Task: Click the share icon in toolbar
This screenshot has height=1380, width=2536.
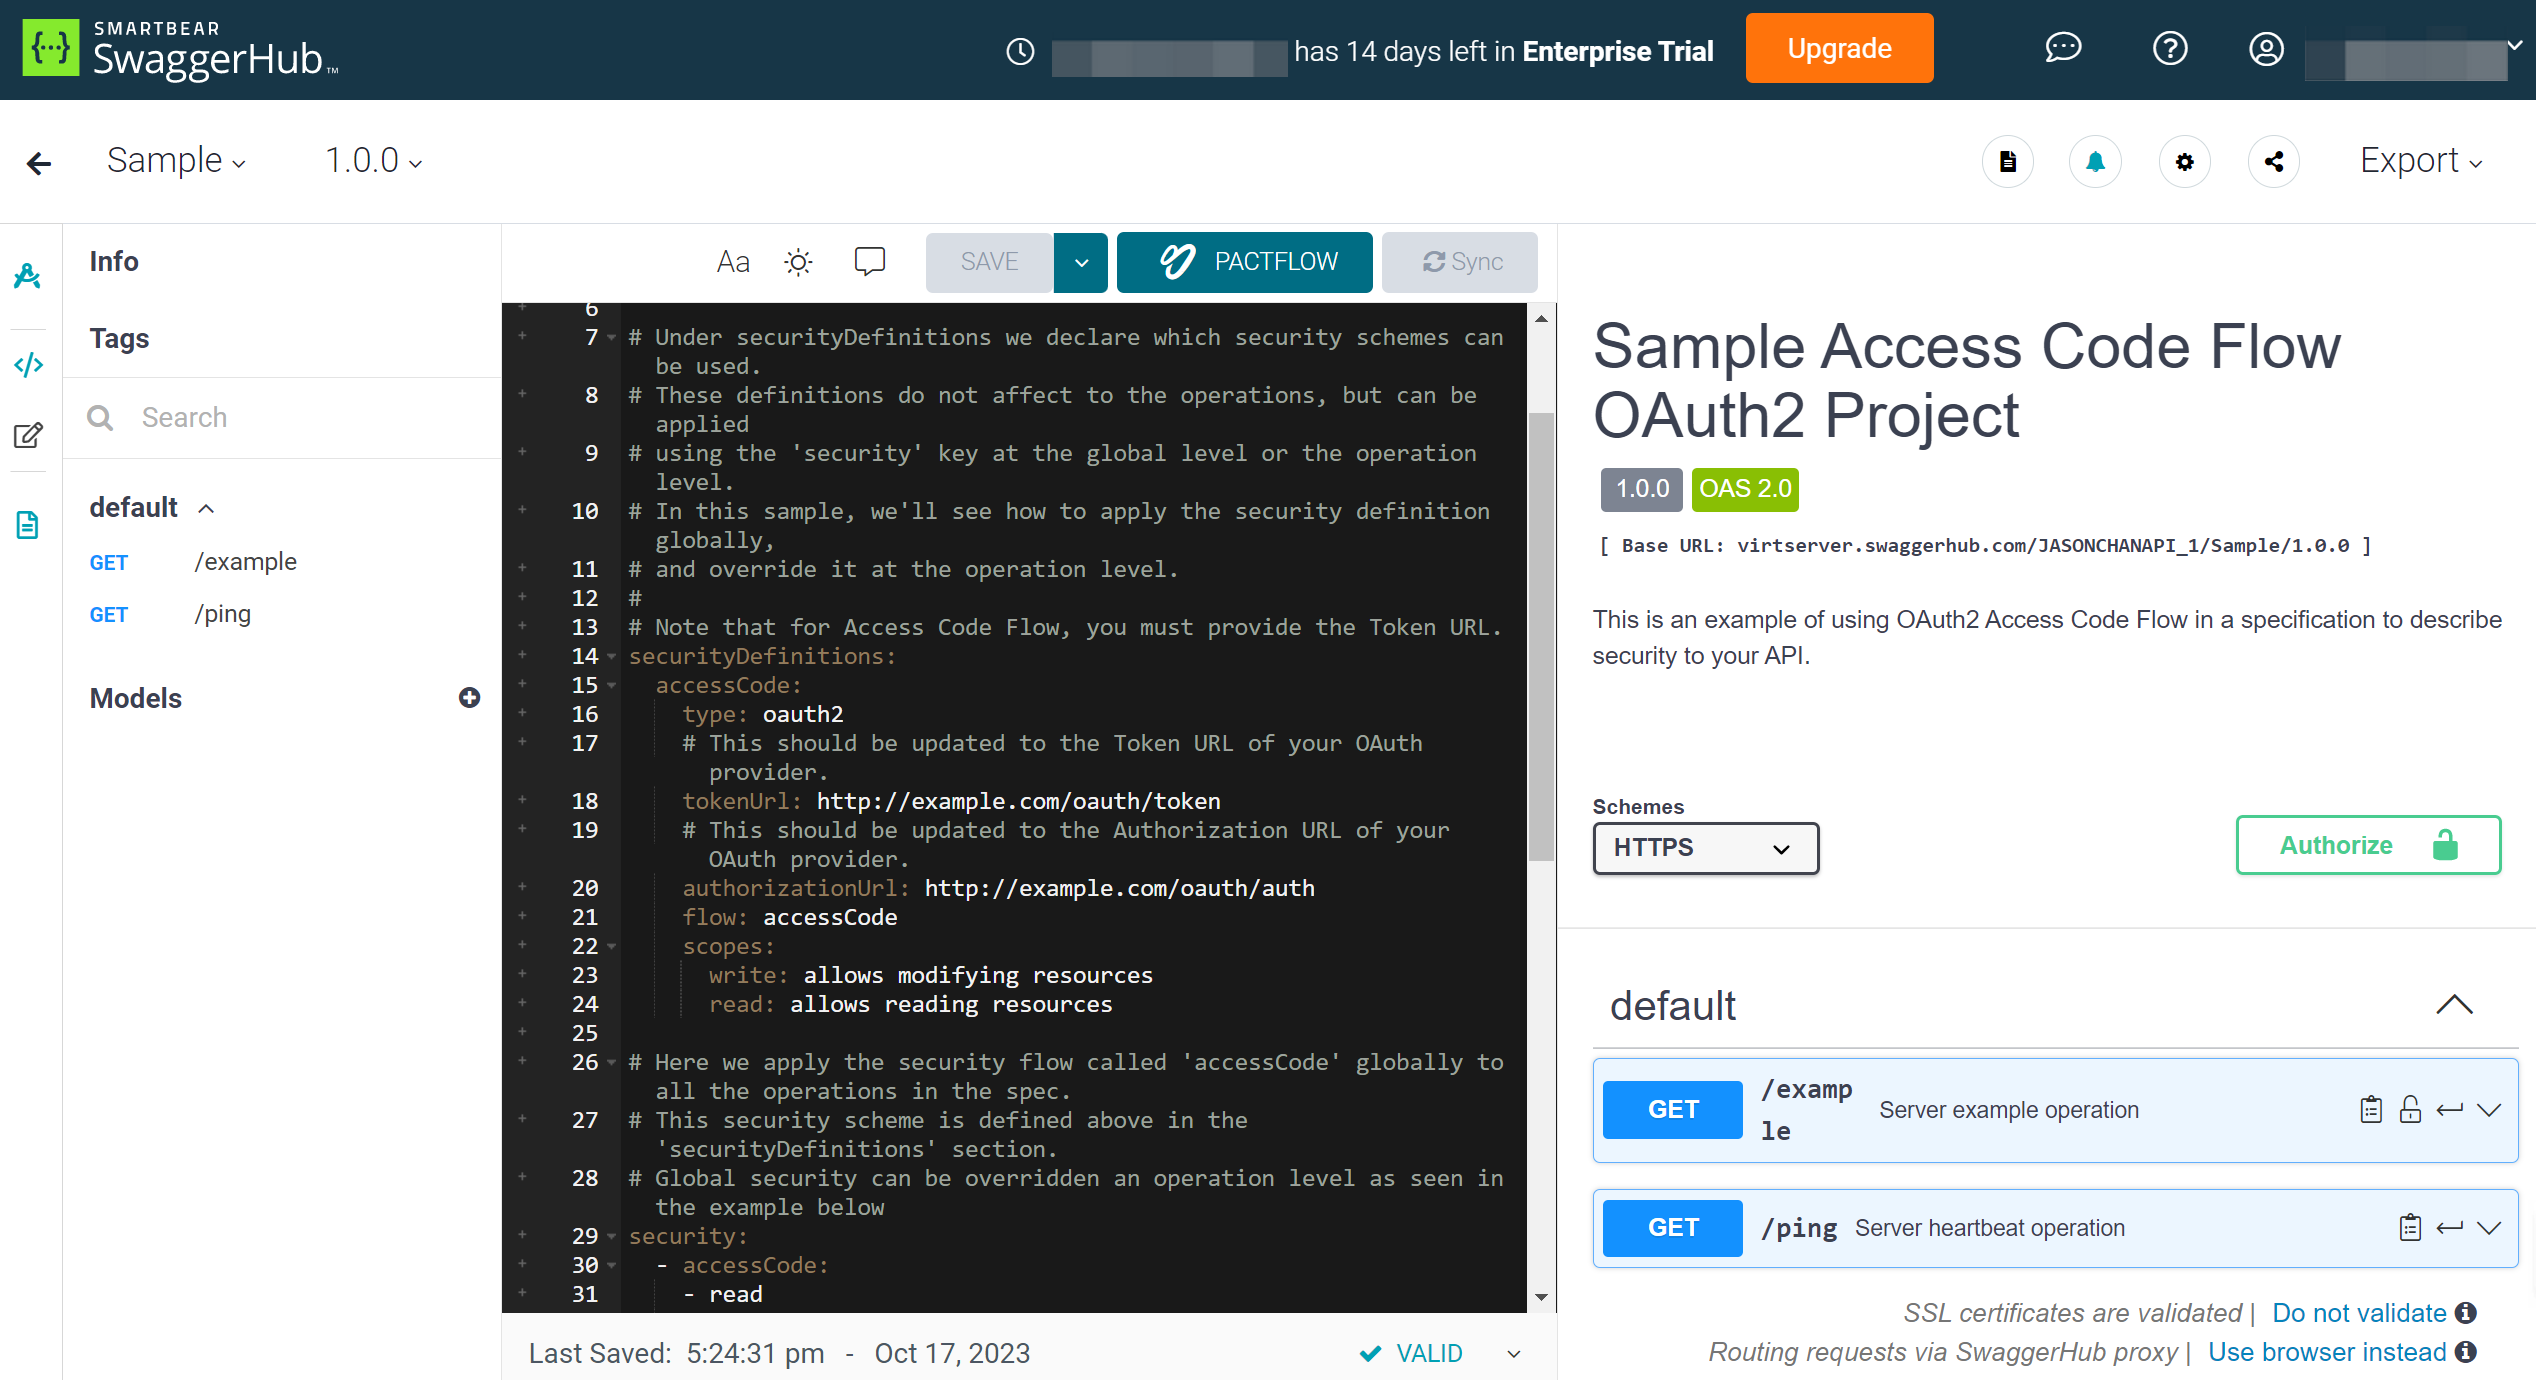Action: point(2276,161)
